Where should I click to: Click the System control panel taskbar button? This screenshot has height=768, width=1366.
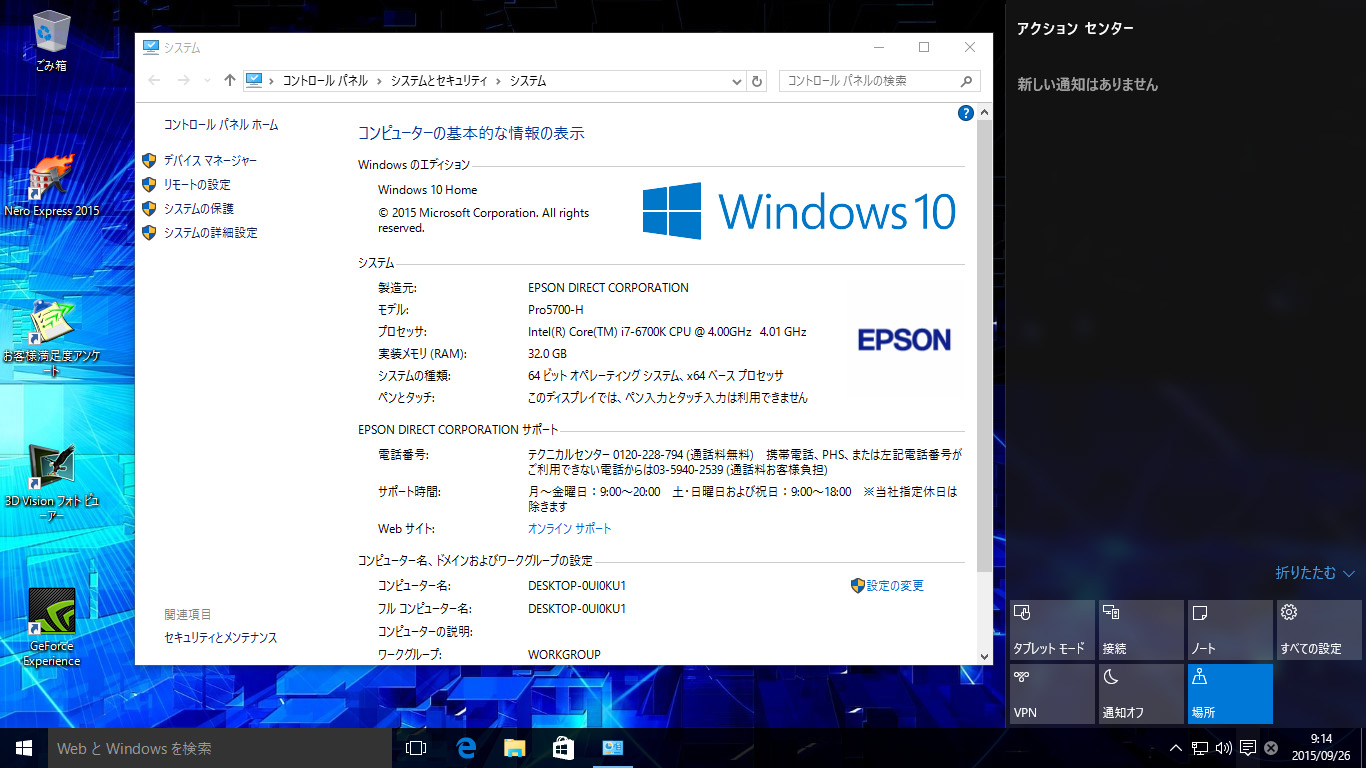(x=612, y=748)
